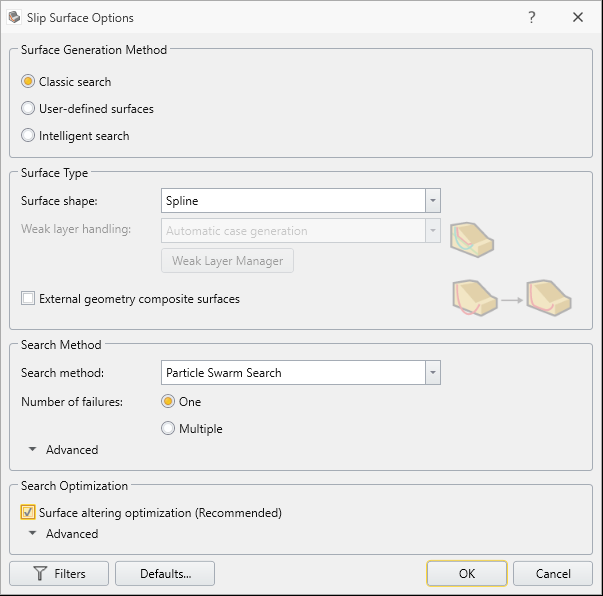Screen dimensions: 603x596
Task: Click the weak layer handling illustration icon
Action: 473,238
